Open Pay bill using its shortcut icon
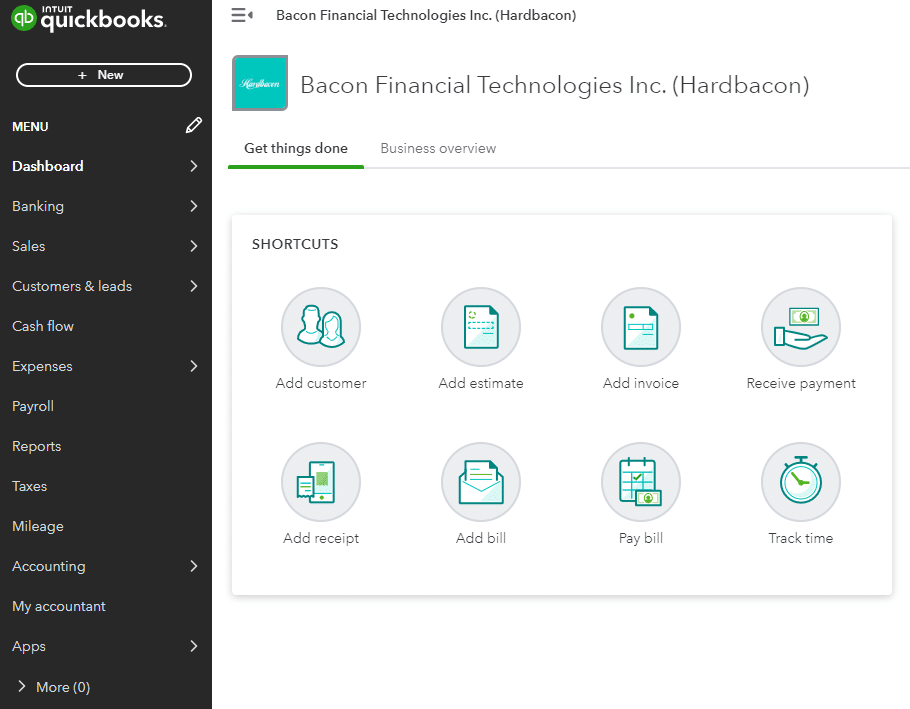The image size is (910, 709). point(640,481)
